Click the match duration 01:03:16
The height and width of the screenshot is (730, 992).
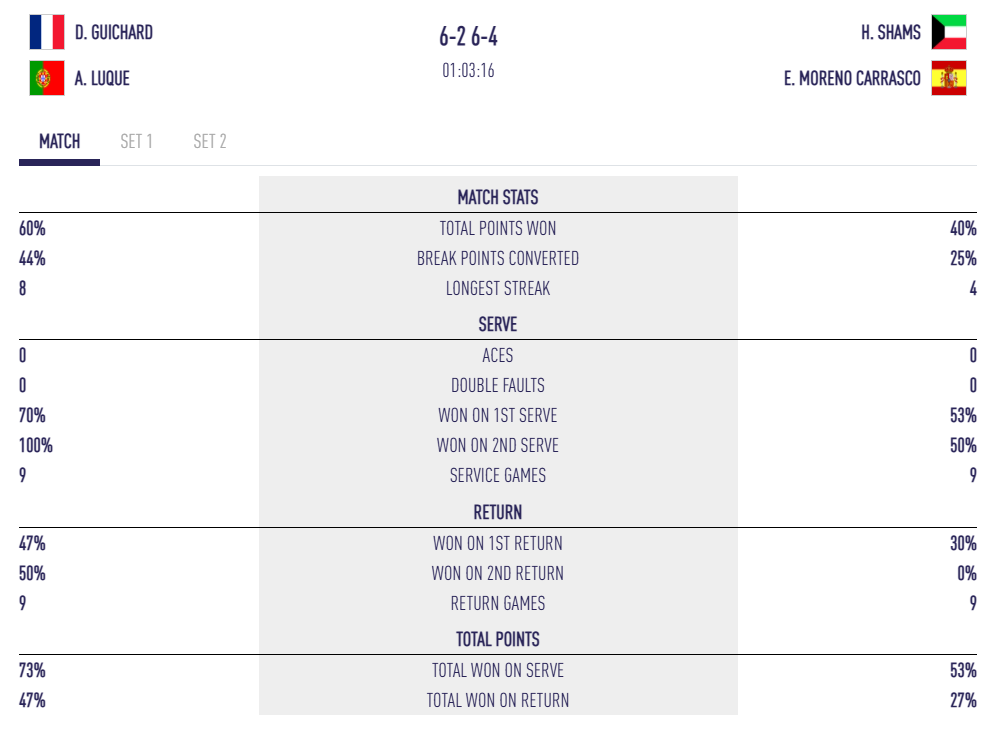(x=468, y=71)
